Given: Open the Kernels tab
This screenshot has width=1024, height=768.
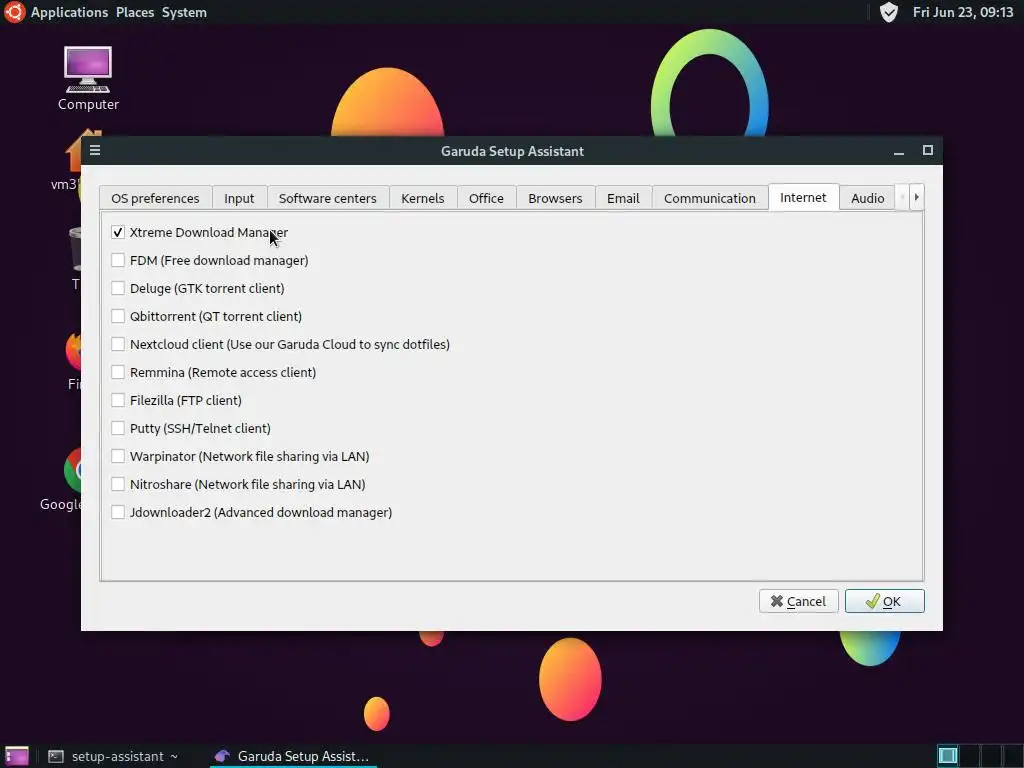Looking at the screenshot, I should 423,198.
